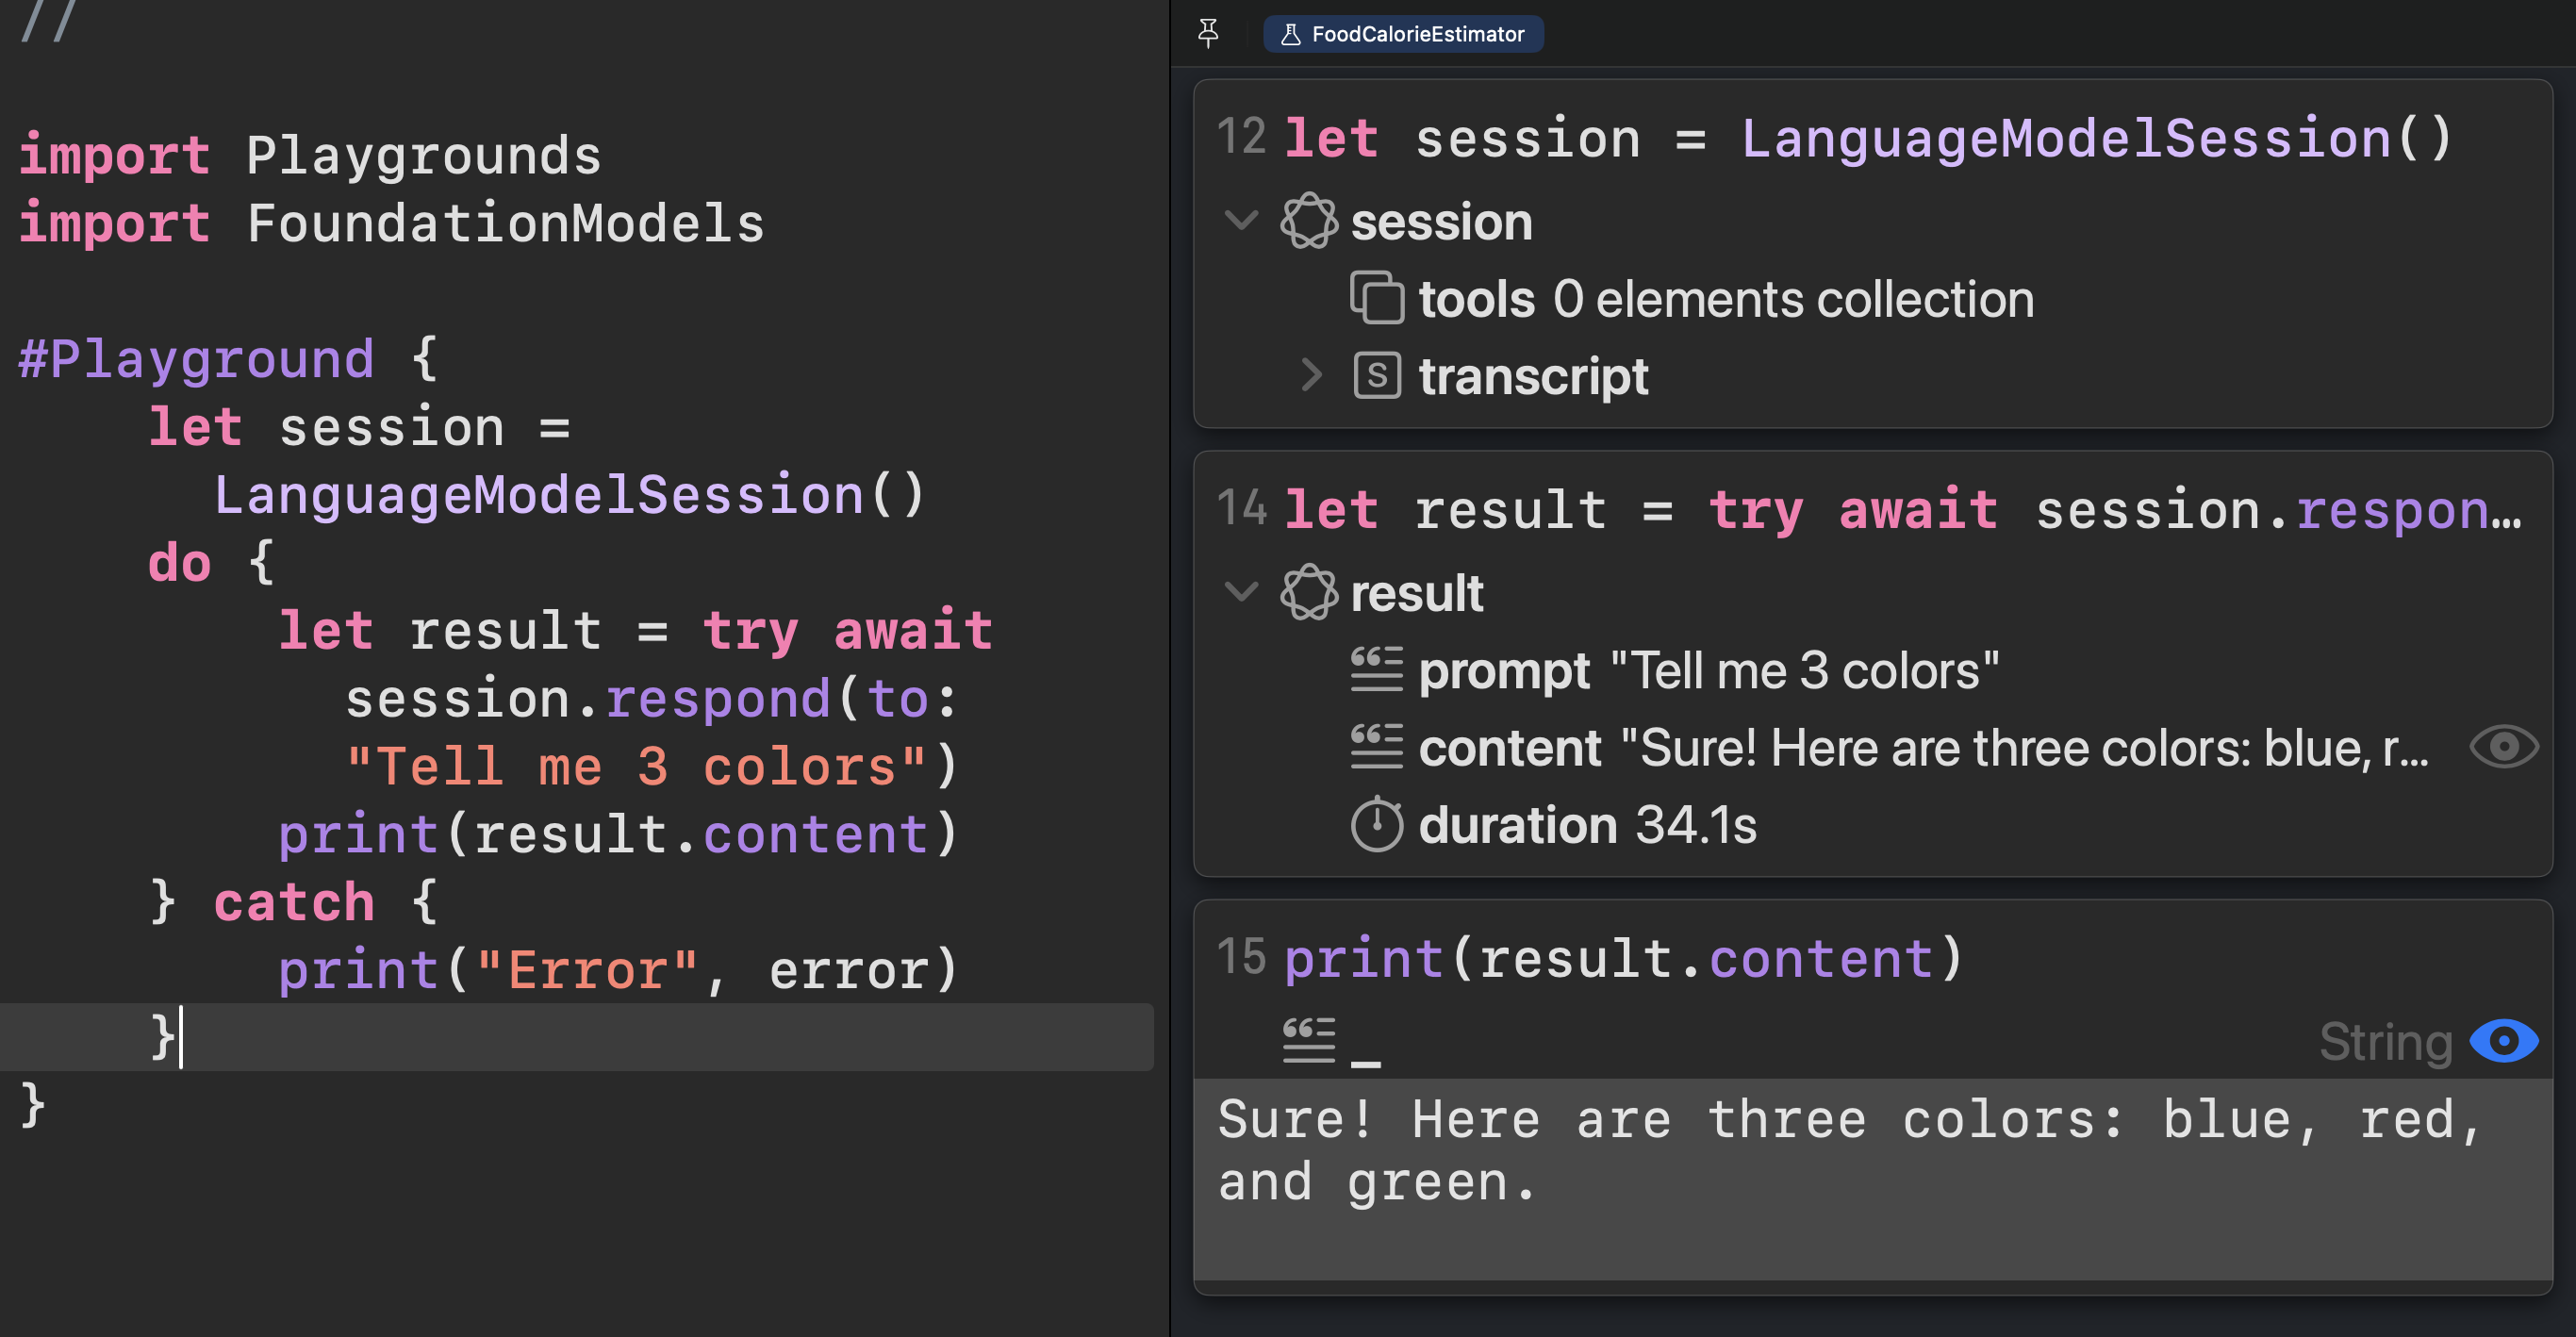Screen dimensions: 2576x1337
Task: Click the line 15 print(result.content) header
Action: pyautogui.click(x=1622, y=958)
